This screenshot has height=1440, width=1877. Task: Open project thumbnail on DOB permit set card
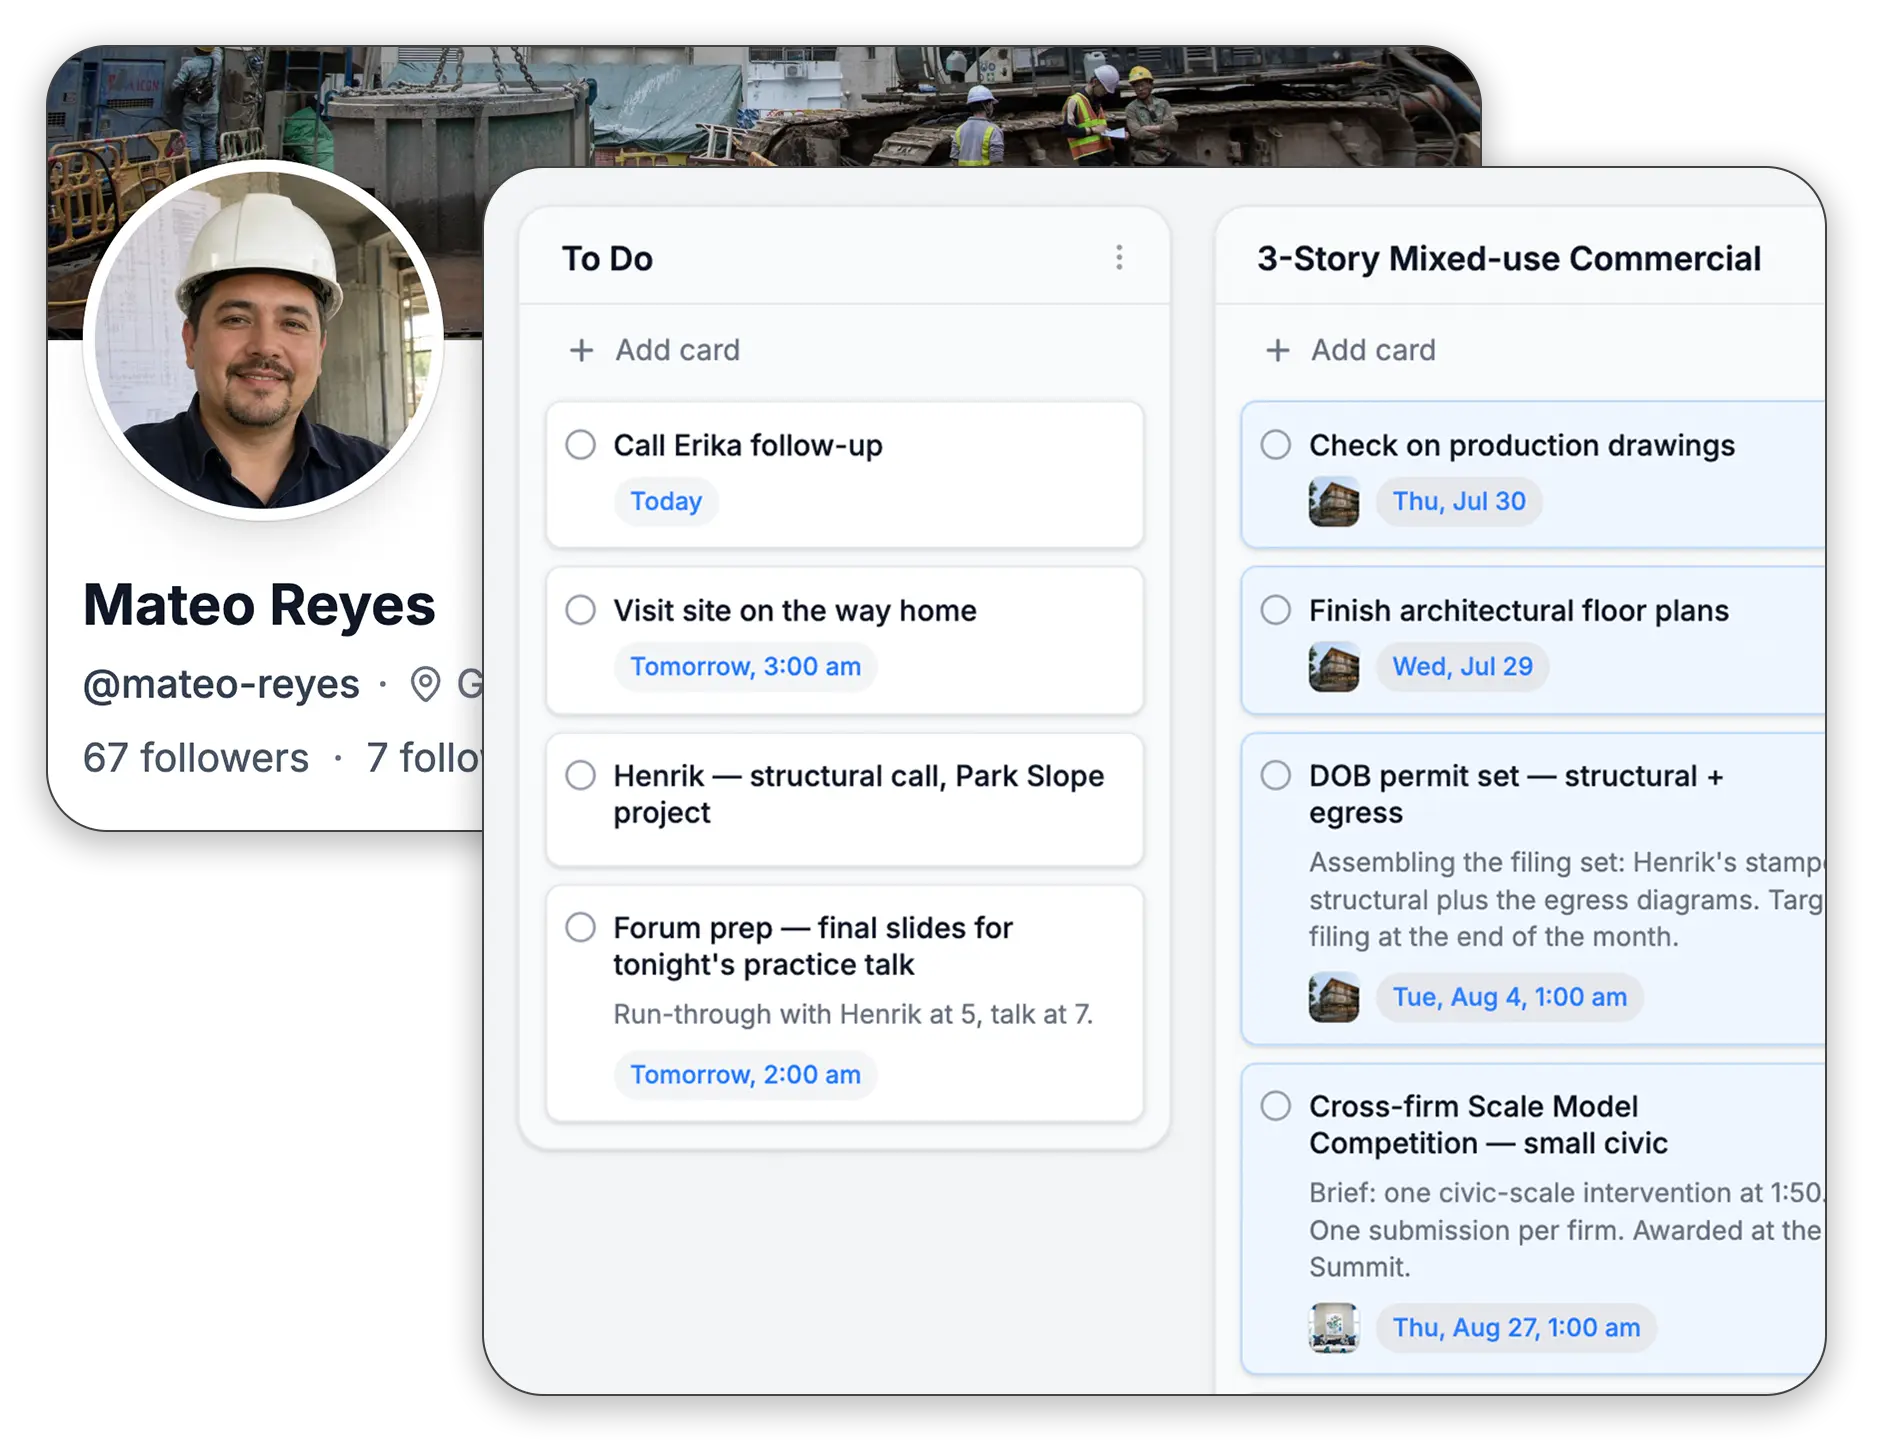click(1334, 997)
